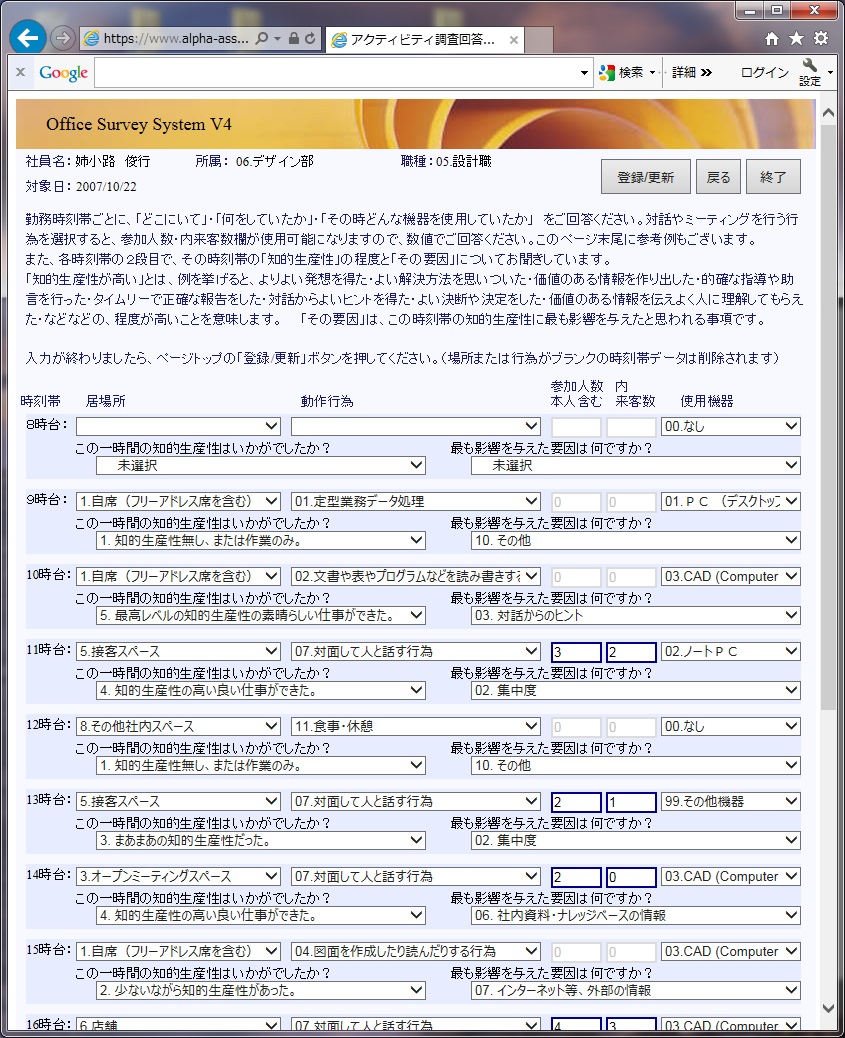Click the 登録/更新 button
Image resolution: width=845 pixels, height=1038 pixels.
646,177
